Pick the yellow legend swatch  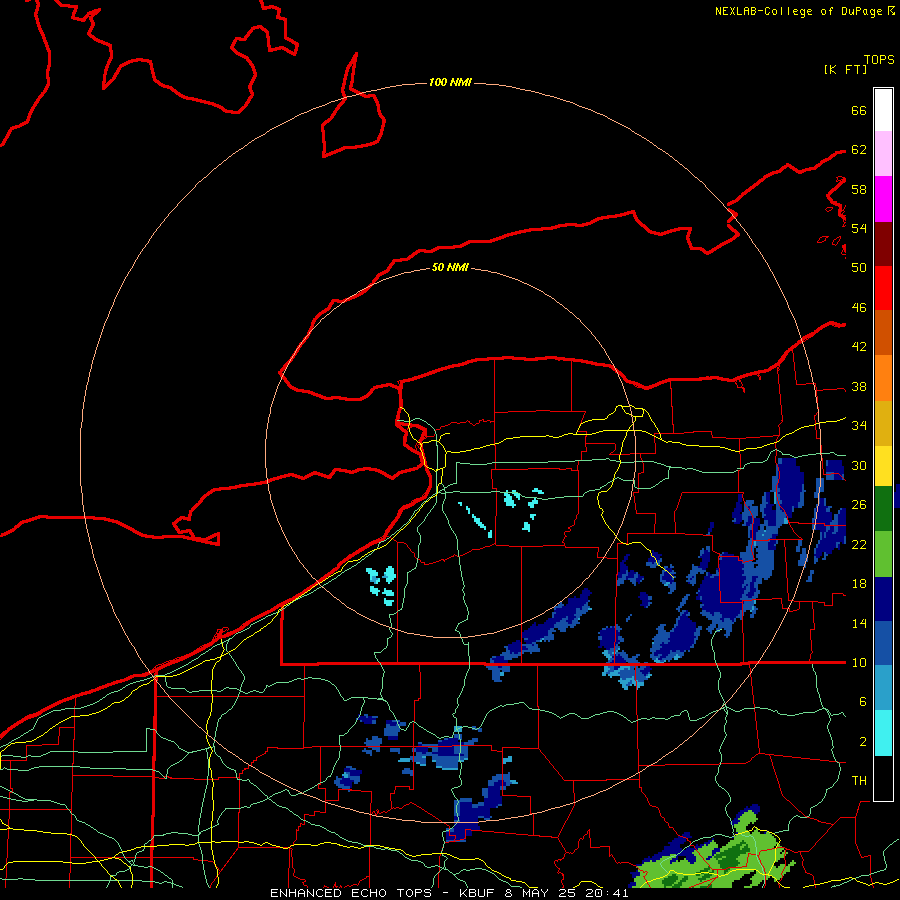[883, 465]
